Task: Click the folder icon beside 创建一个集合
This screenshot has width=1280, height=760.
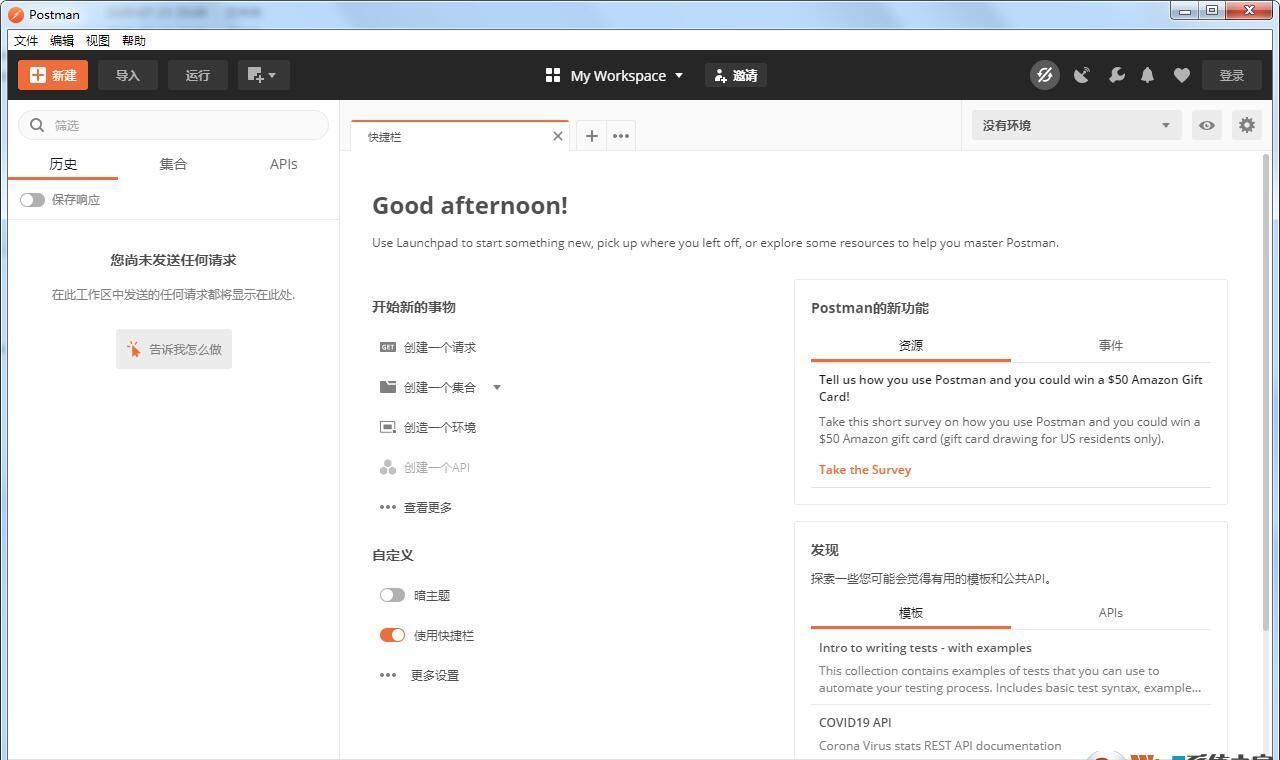Action: point(388,386)
